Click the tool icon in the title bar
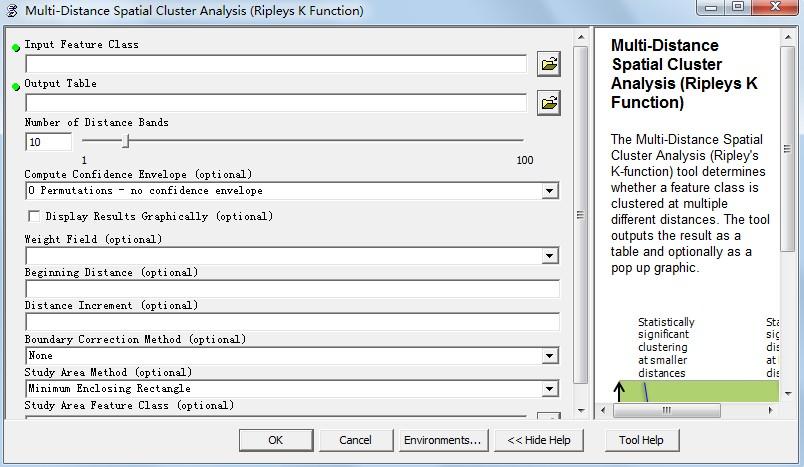The width and height of the screenshot is (804, 467). pos(12,11)
